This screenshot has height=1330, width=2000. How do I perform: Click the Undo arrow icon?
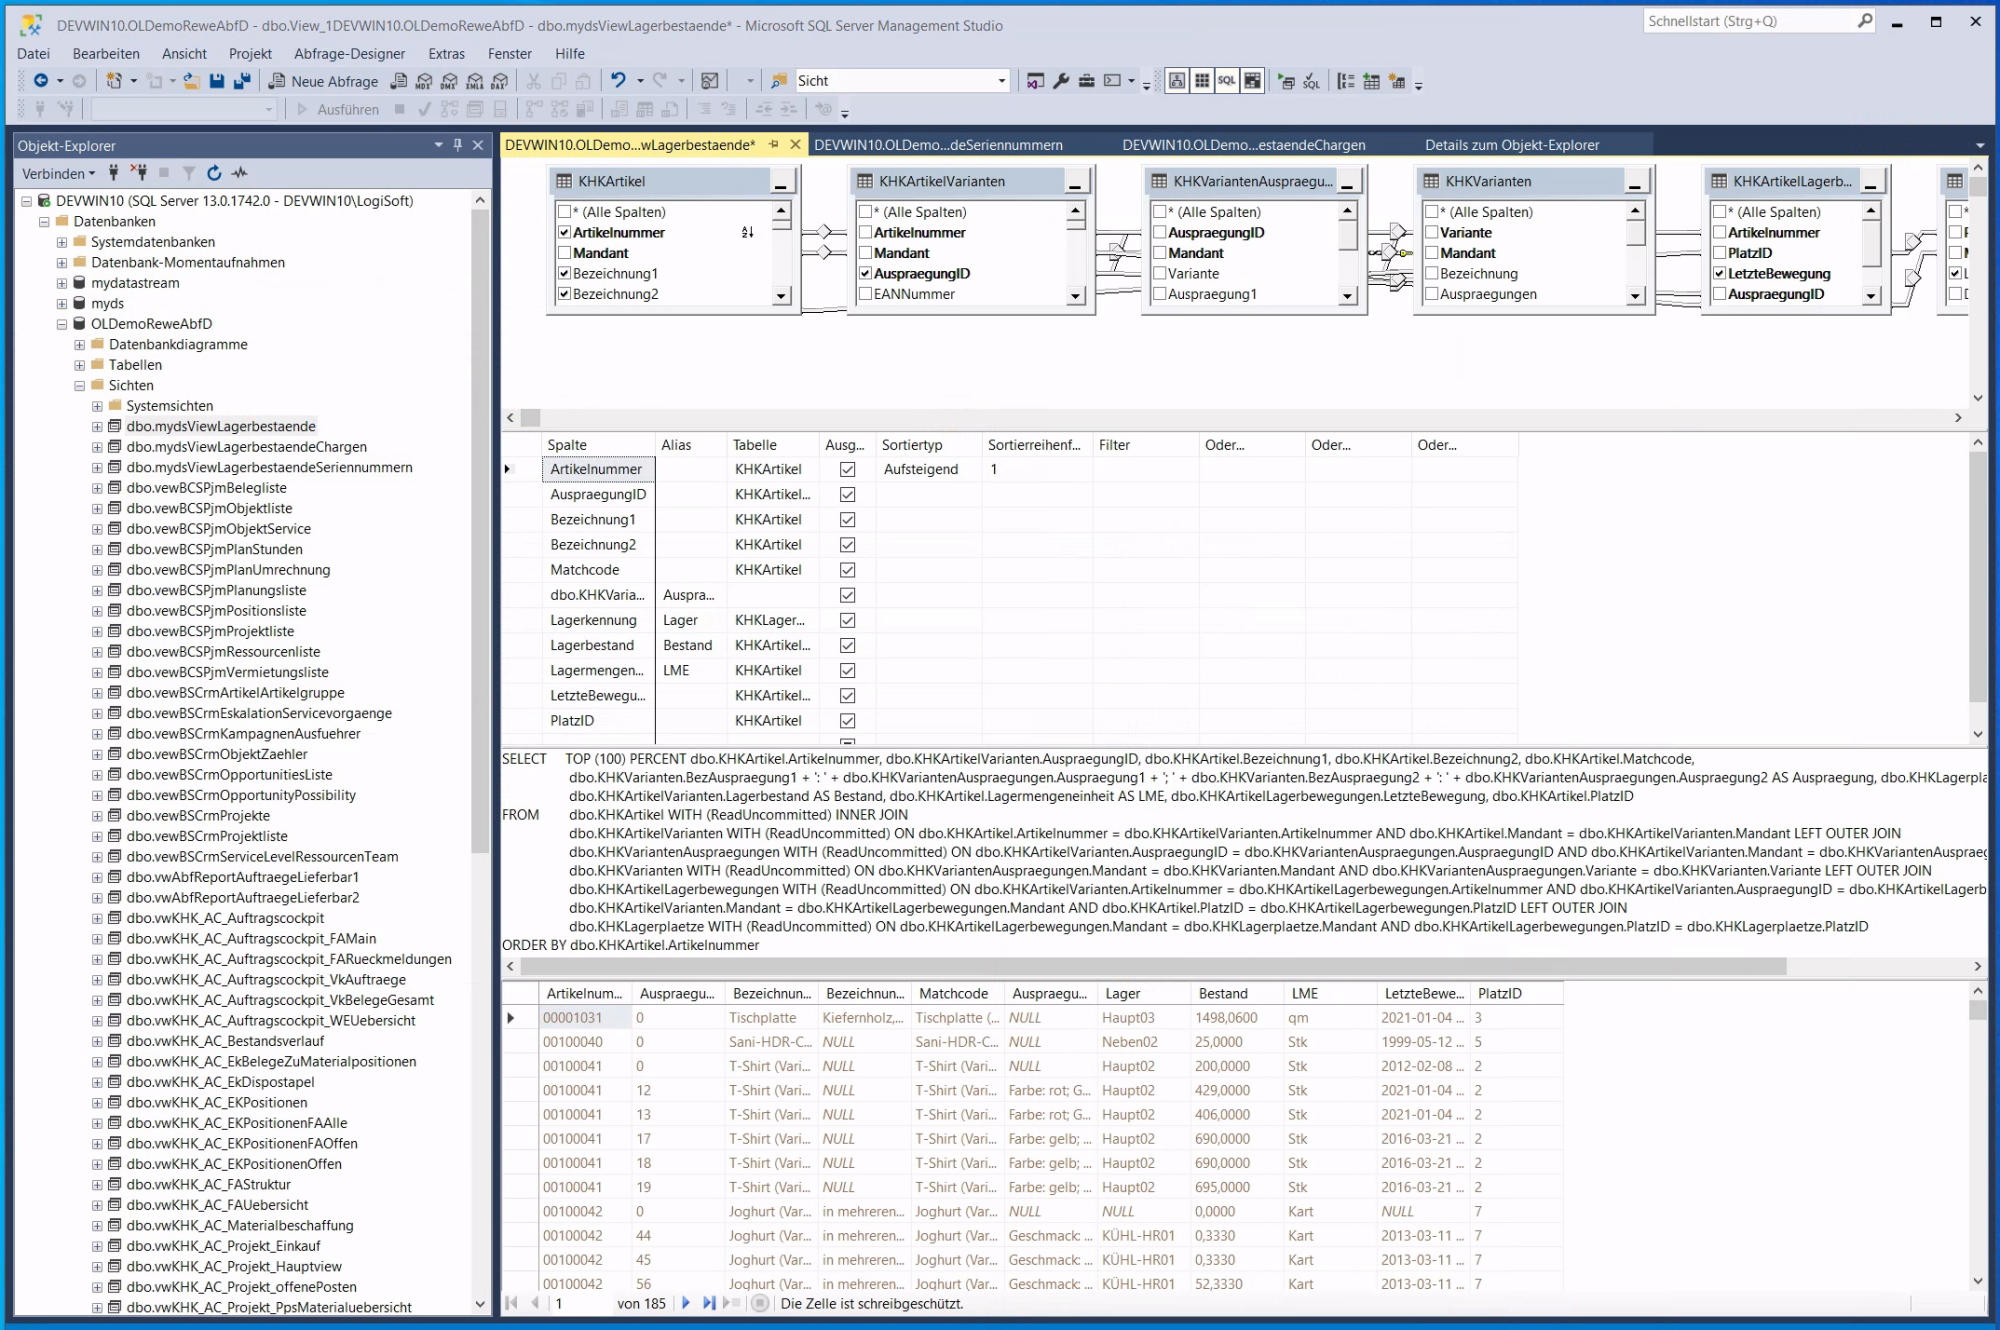[x=618, y=81]
